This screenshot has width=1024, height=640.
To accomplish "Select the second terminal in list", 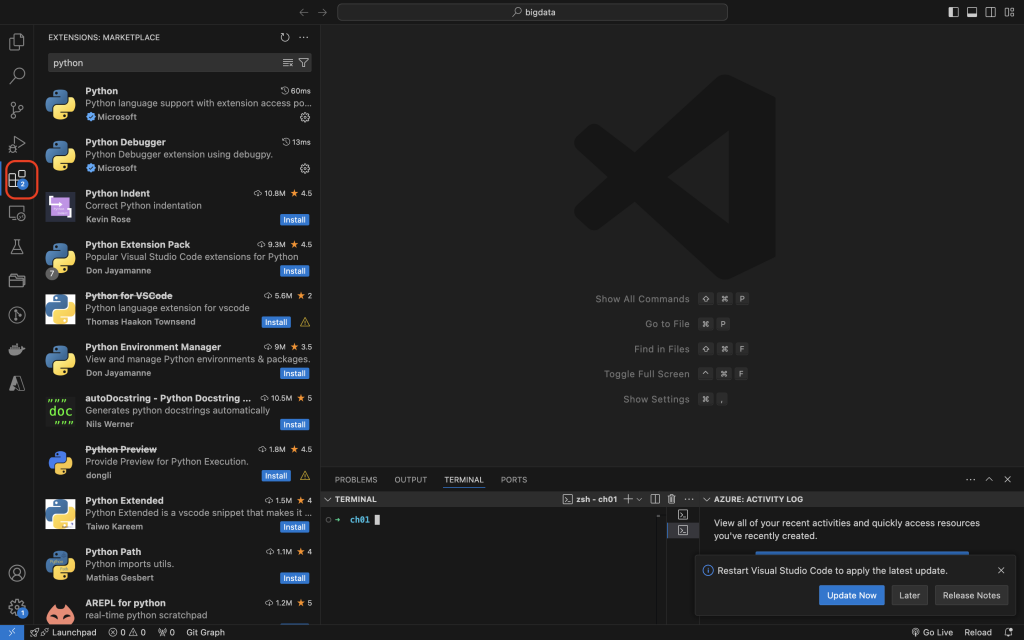I will [x=683, y=530].
